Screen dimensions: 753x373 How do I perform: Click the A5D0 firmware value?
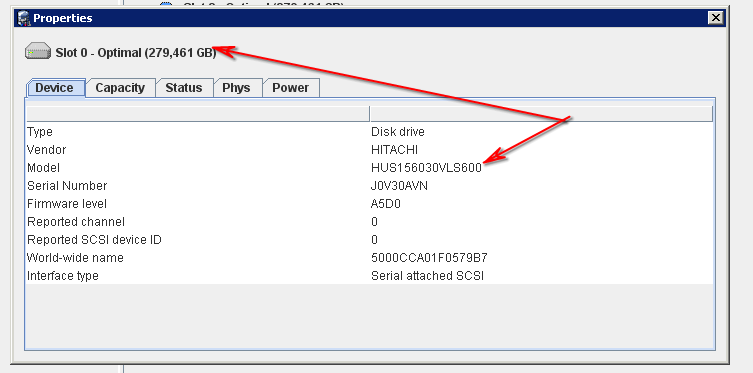point(386,204)
